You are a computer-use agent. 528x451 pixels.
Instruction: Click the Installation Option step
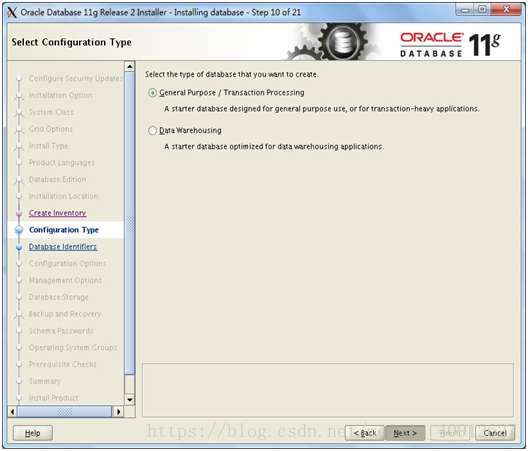pos(61,95)
